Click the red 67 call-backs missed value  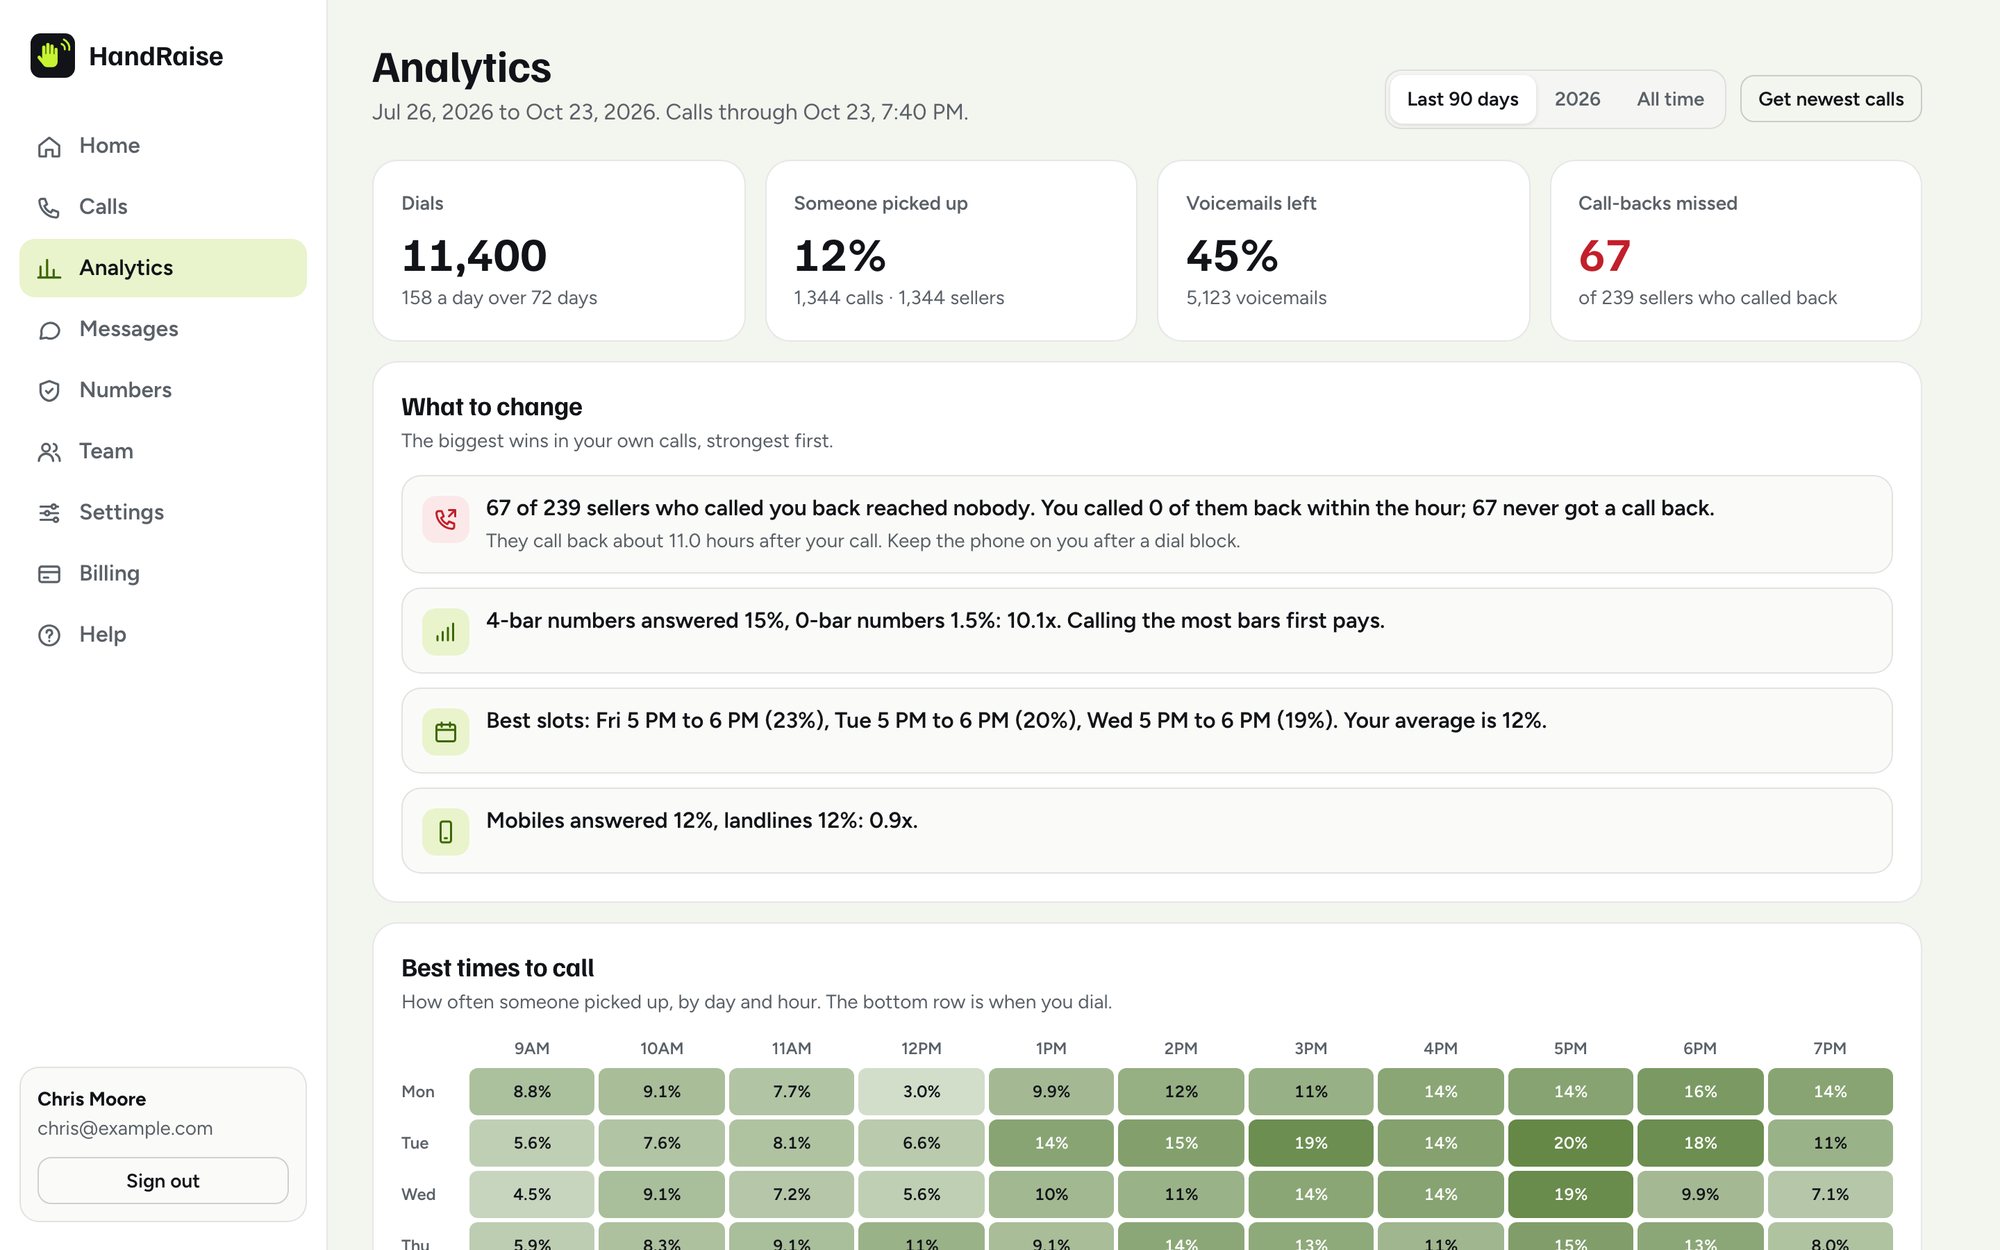(1604, 256)
